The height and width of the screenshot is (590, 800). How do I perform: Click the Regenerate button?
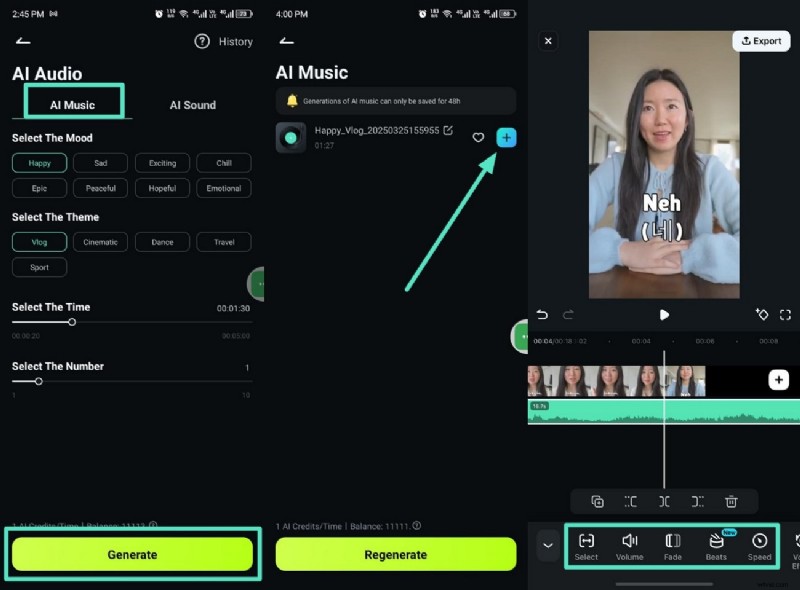(x=395, y=554)
